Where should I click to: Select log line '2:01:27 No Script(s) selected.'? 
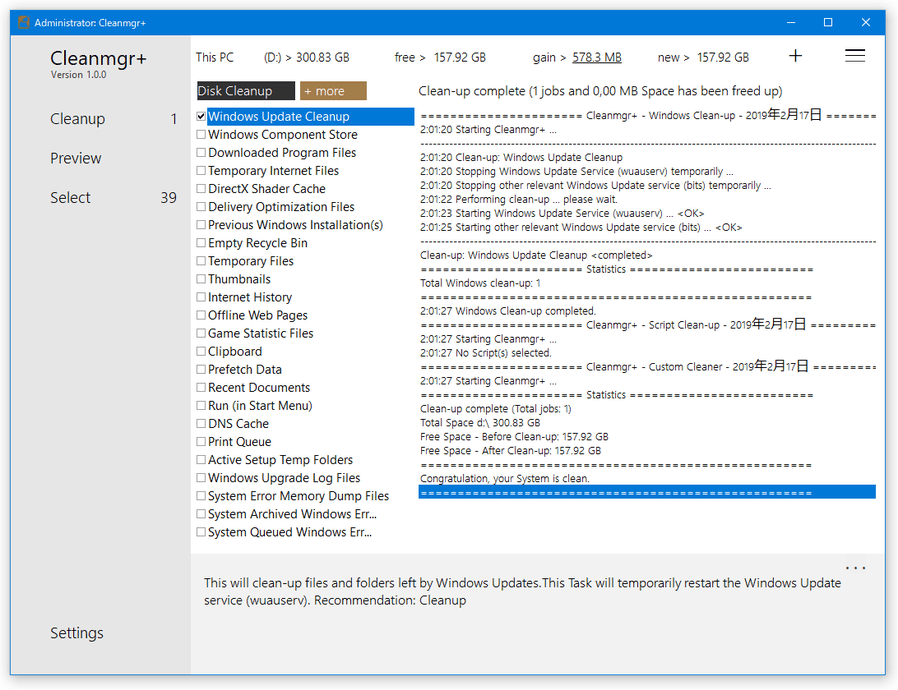coord(486,353)
